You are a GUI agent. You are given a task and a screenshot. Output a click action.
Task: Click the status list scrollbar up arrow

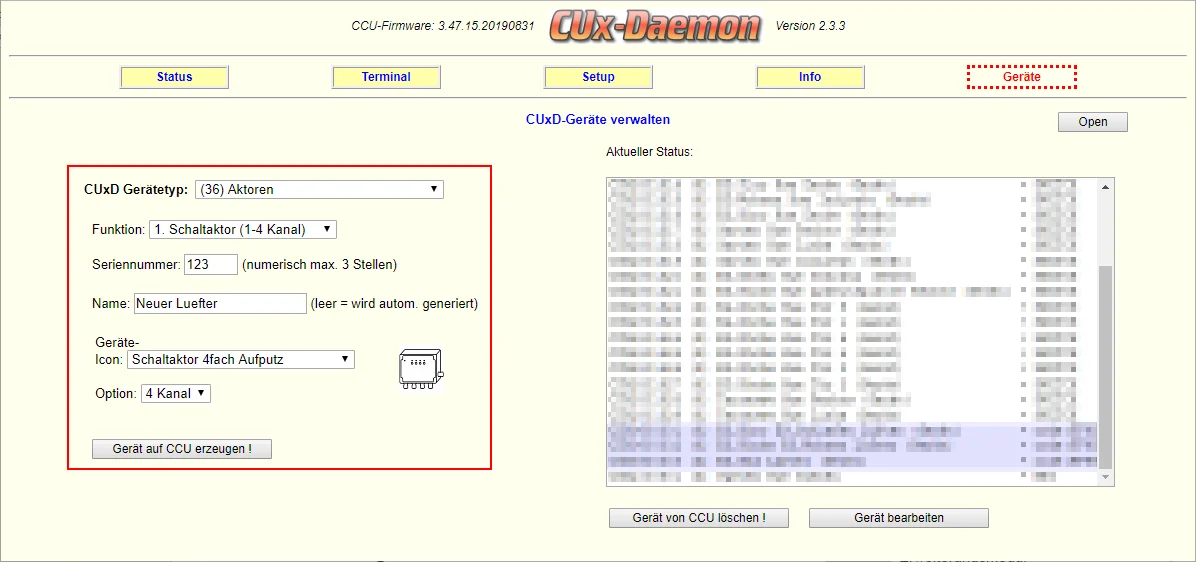(x=1105, y=188)
